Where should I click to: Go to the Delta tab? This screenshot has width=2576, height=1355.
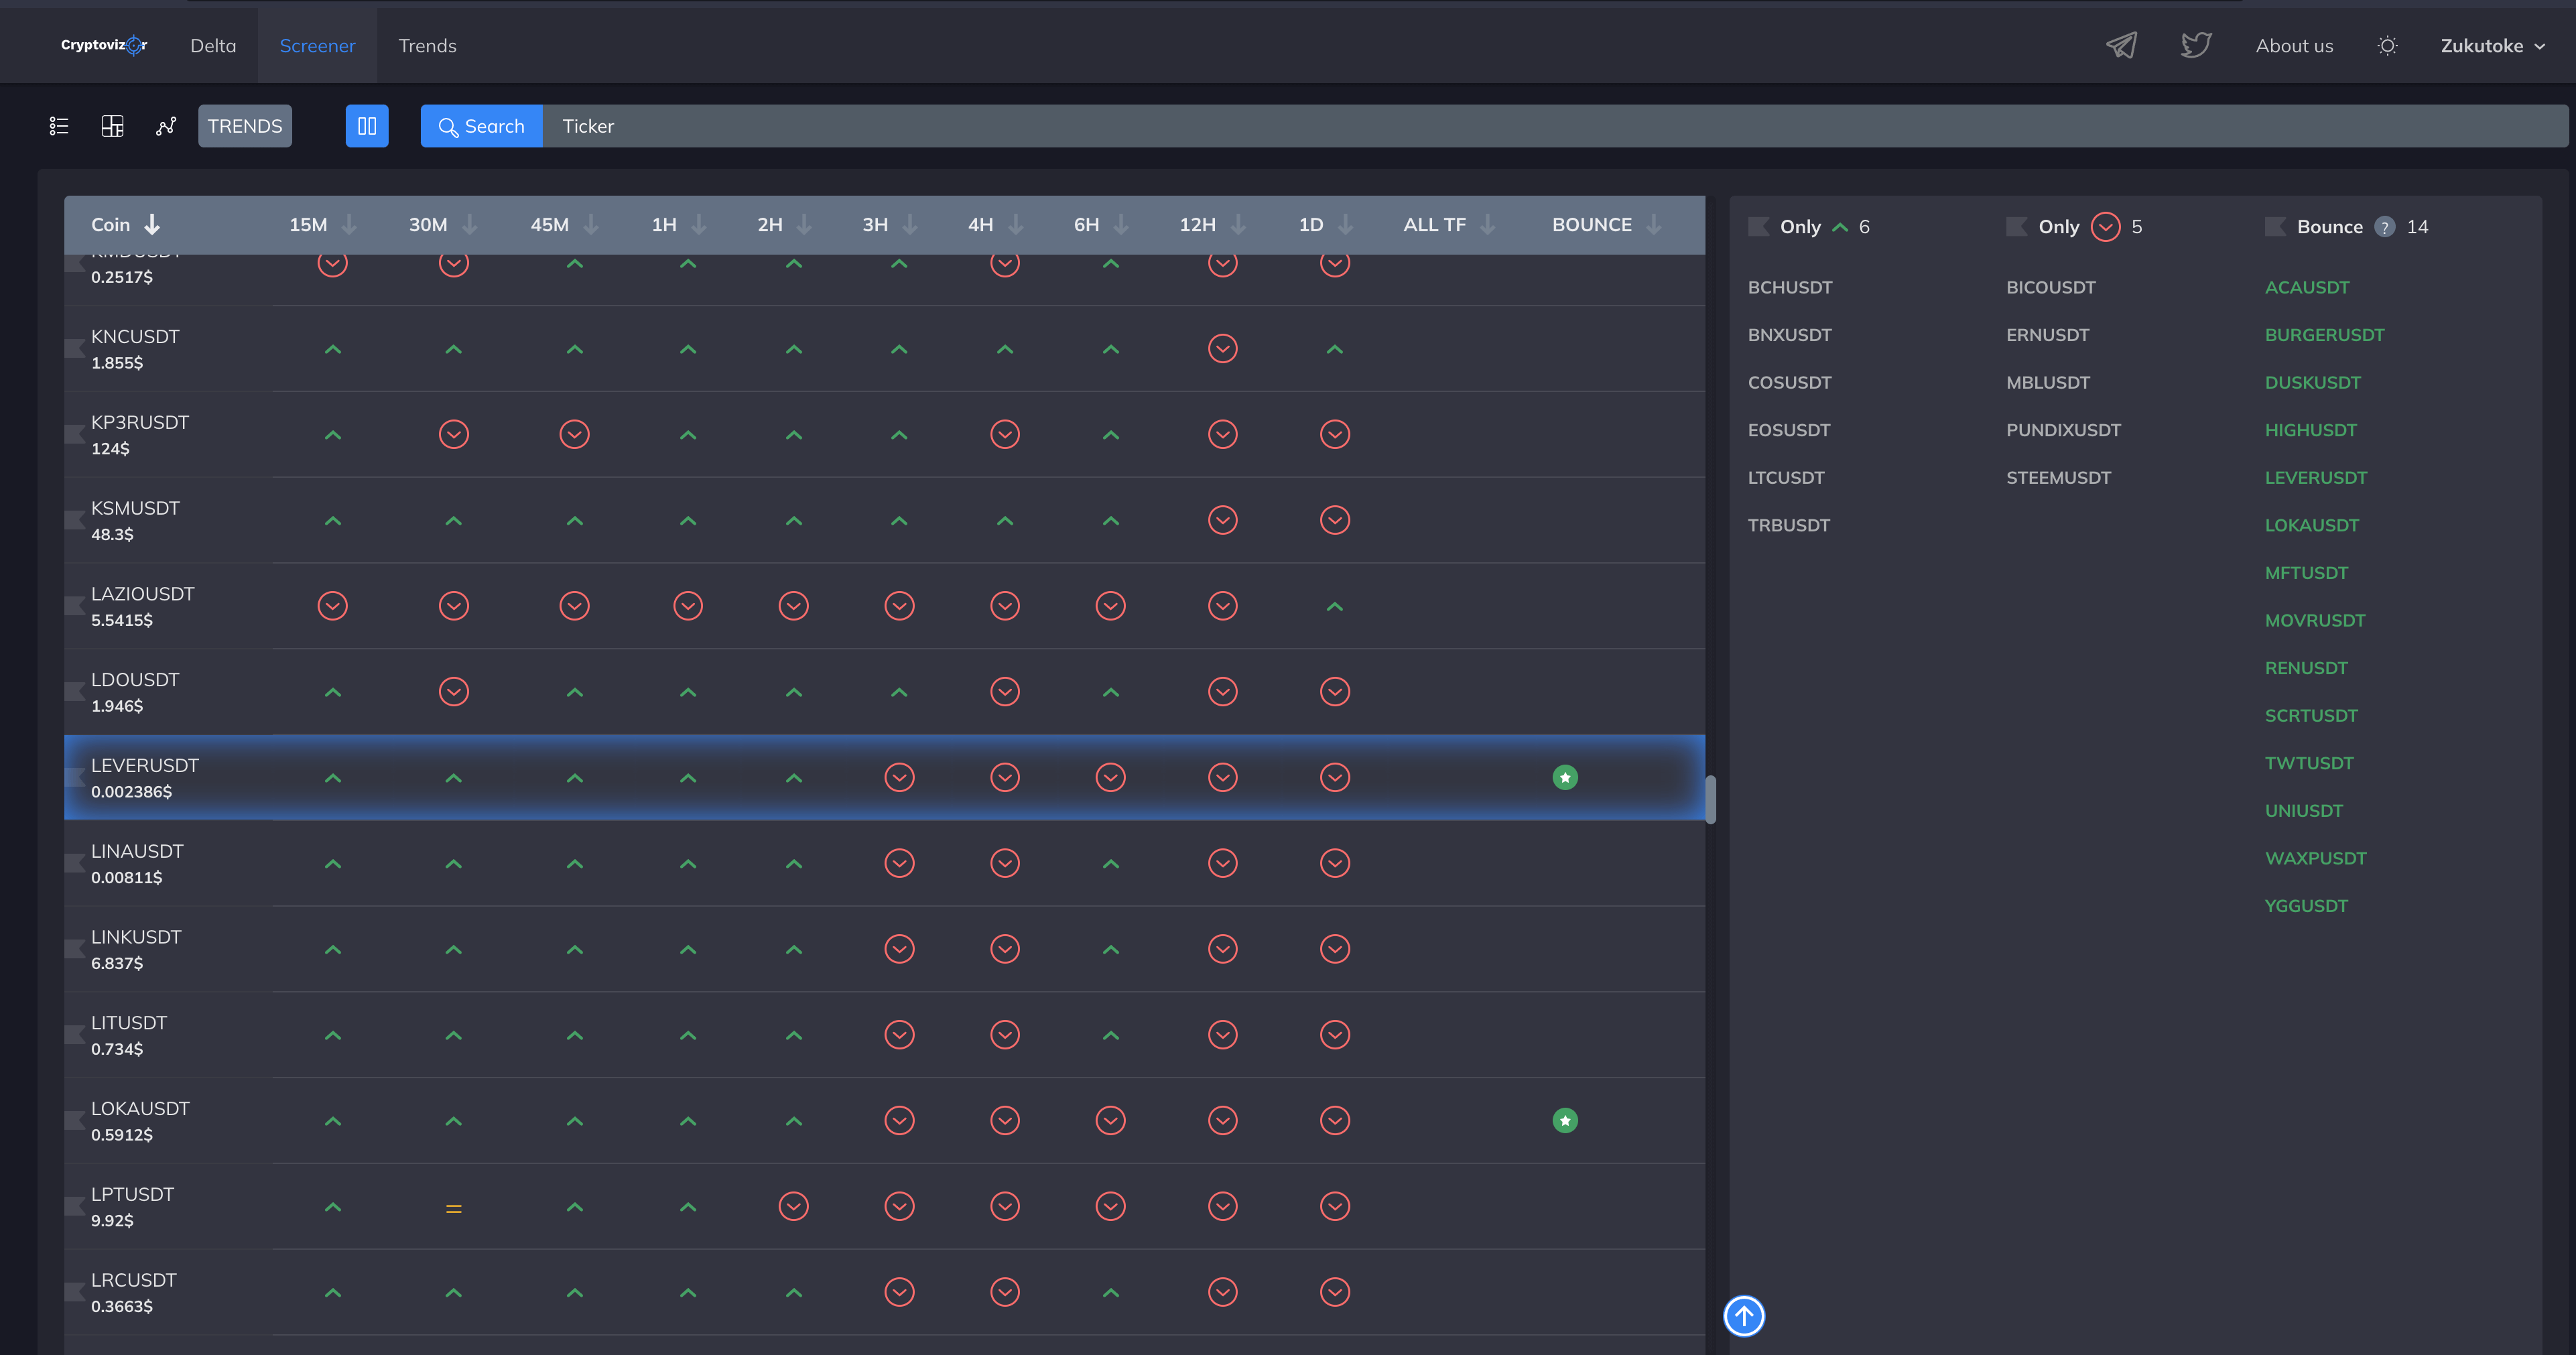213,46
